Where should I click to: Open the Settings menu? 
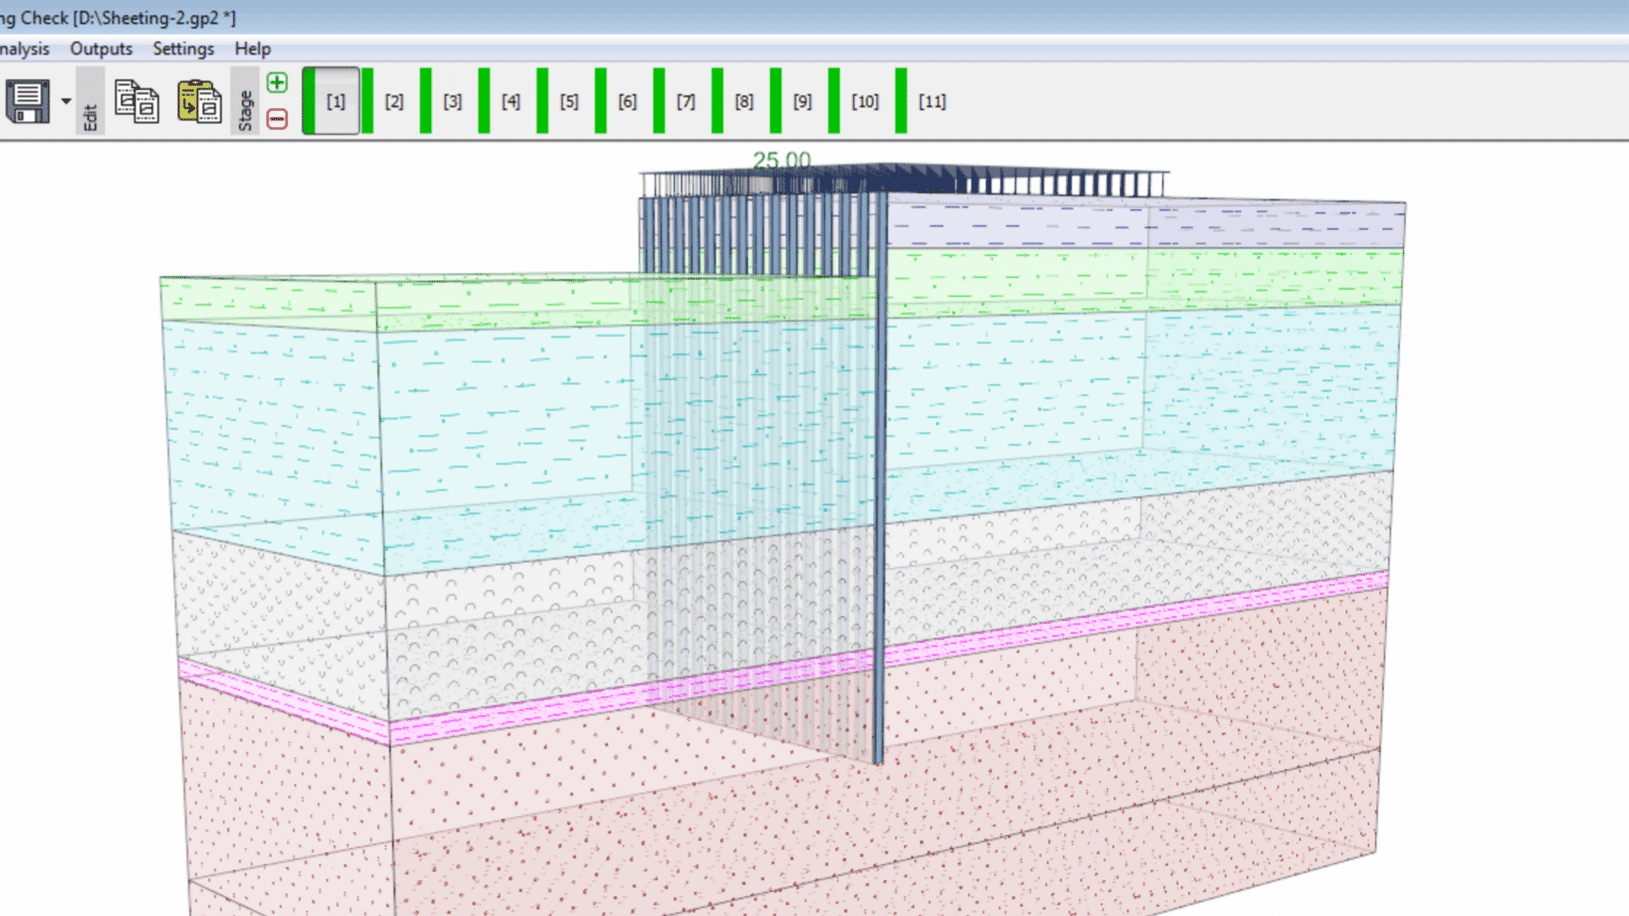coord(183,49)
